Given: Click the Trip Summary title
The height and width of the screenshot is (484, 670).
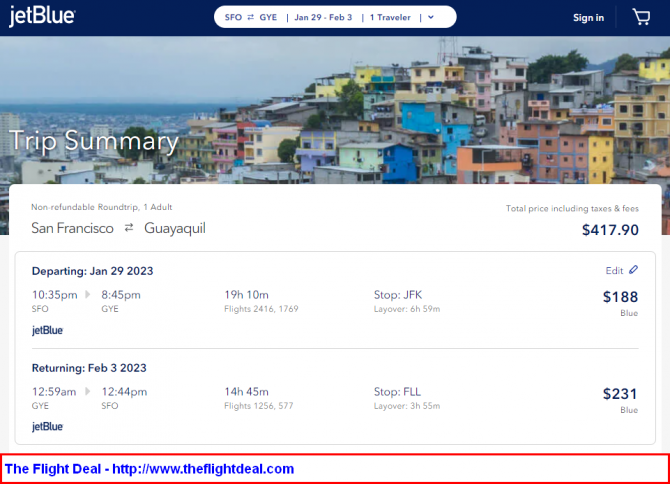Looking at the screenshot, I should tap(94, 141).
